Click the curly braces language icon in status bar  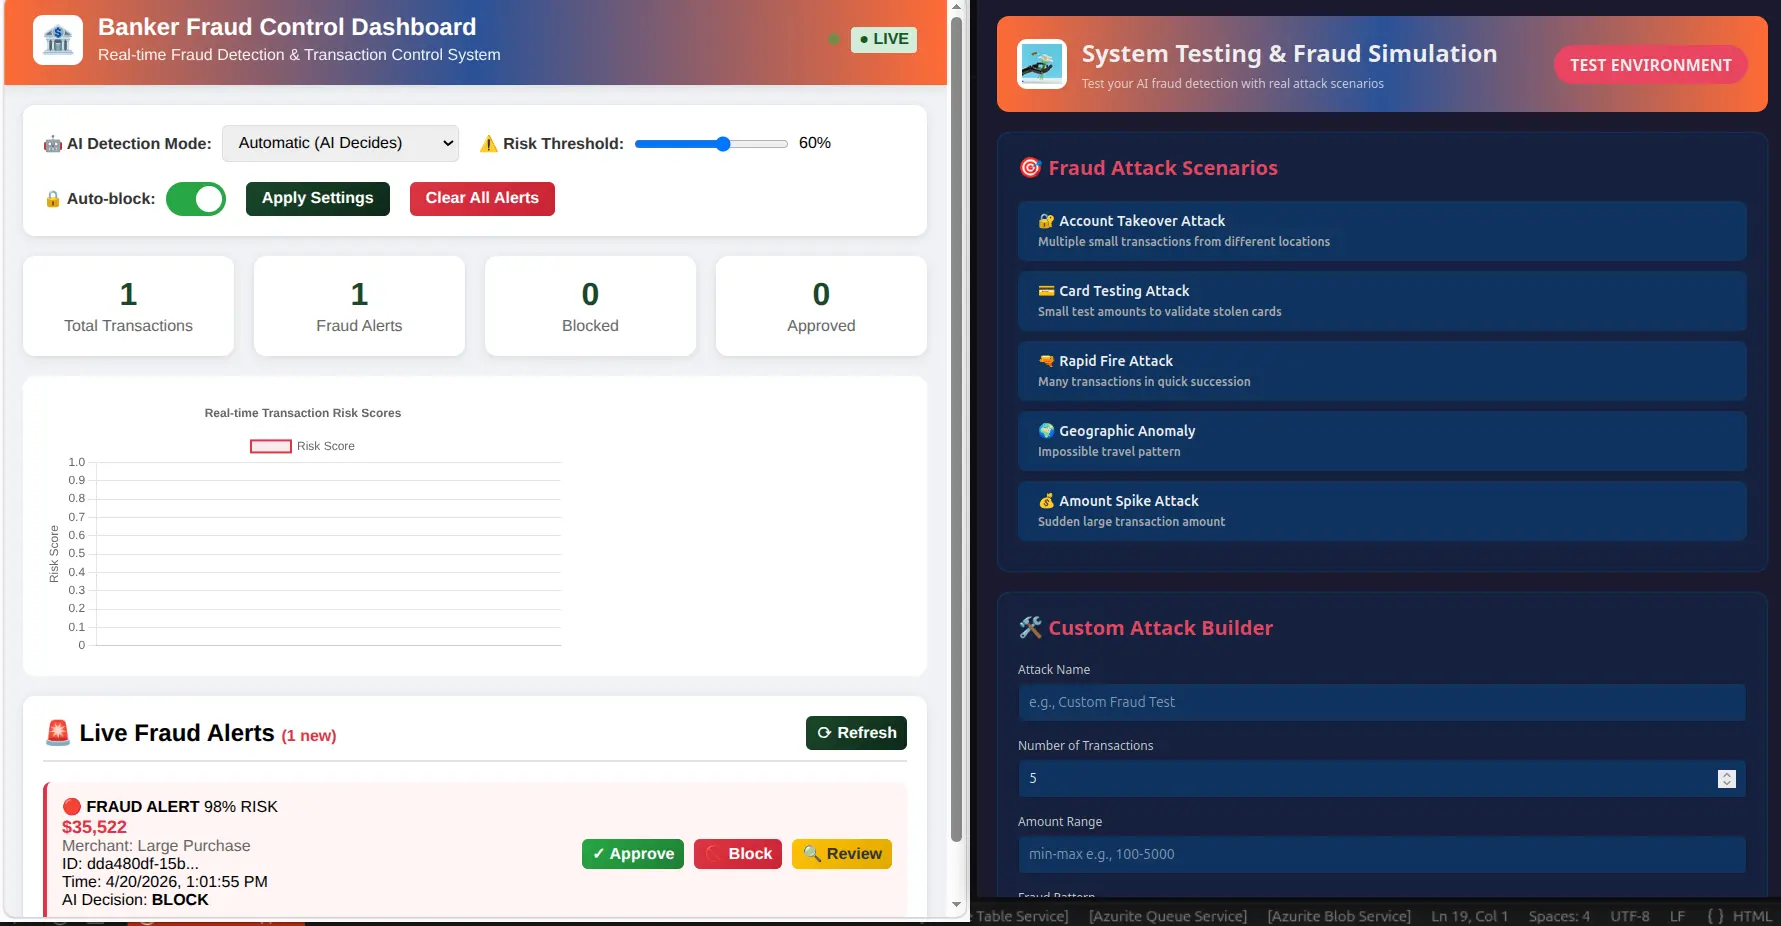tap(1715, 916)
